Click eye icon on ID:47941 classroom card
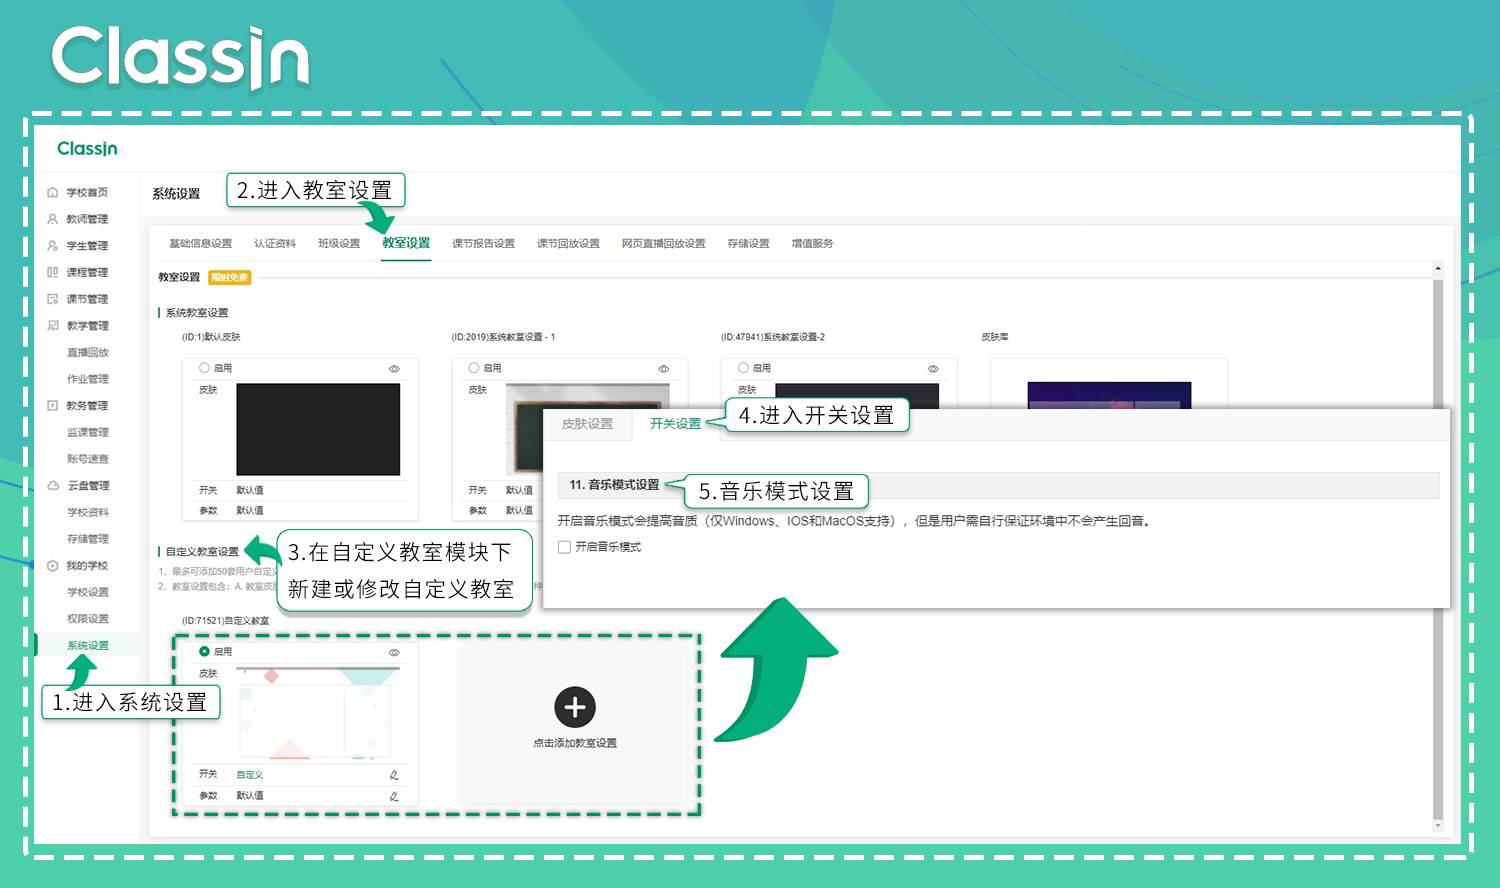 click(x=933, y=369)
